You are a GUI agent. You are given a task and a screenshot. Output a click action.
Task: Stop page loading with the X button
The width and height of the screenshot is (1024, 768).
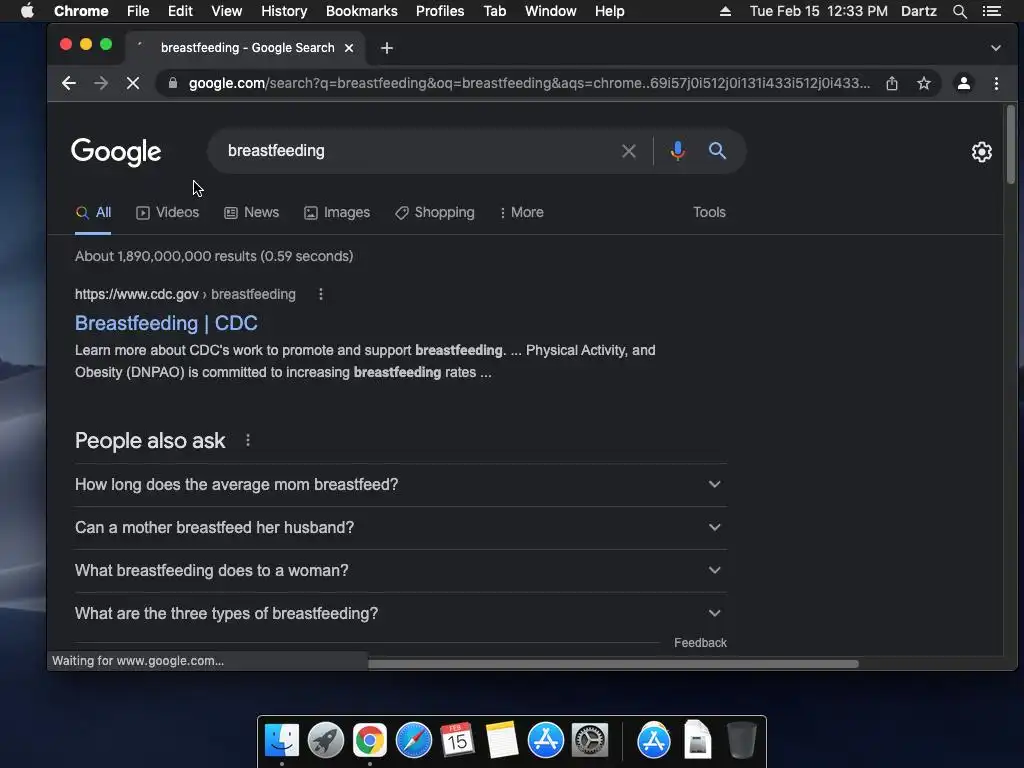point(133,83)
